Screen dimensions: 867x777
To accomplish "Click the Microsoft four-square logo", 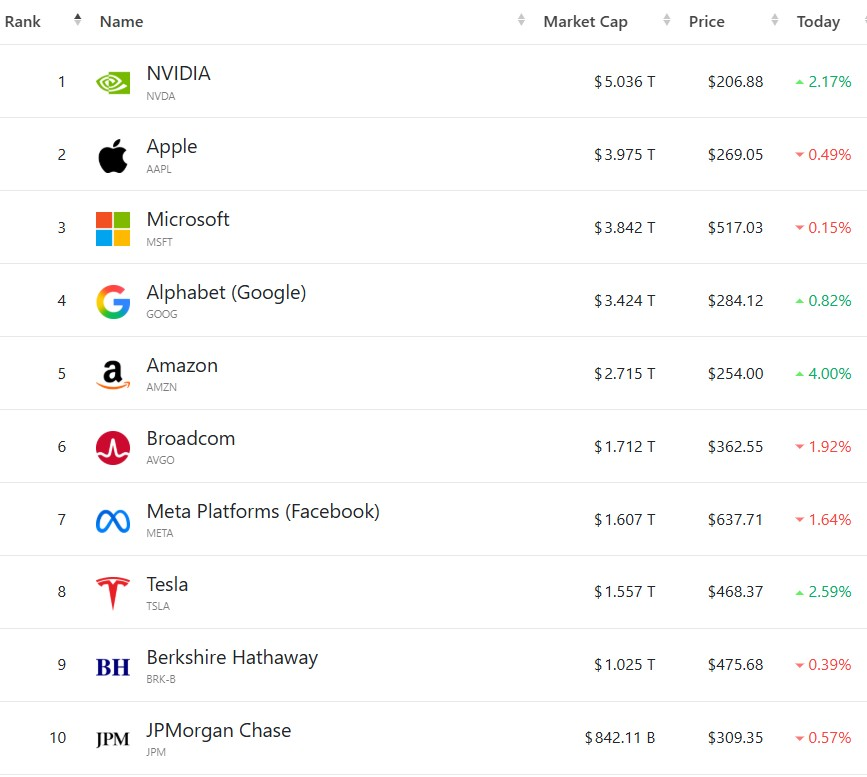I will click(x=113, y=229).
